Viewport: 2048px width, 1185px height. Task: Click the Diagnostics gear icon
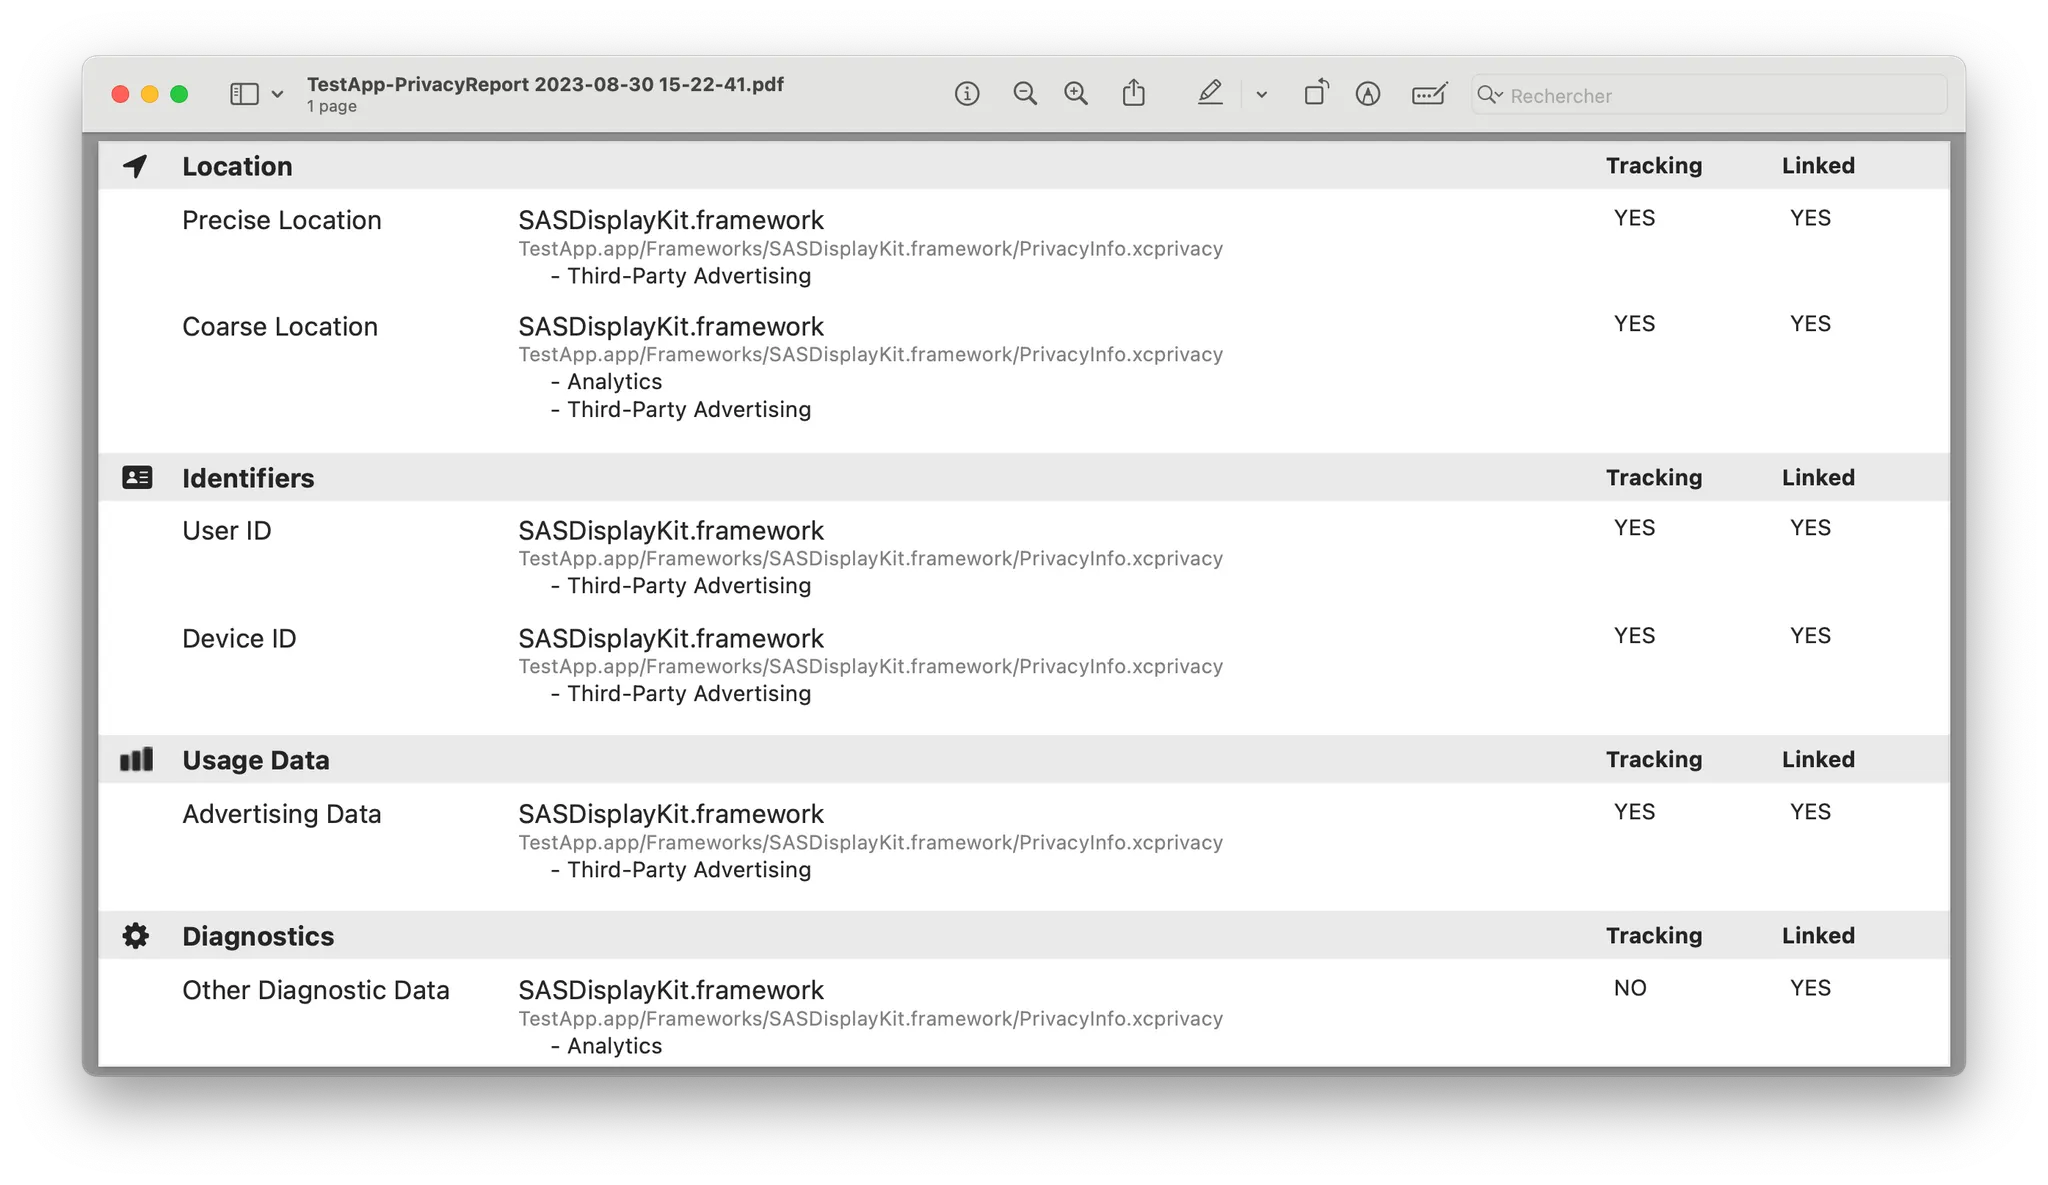tap(136, 936)
